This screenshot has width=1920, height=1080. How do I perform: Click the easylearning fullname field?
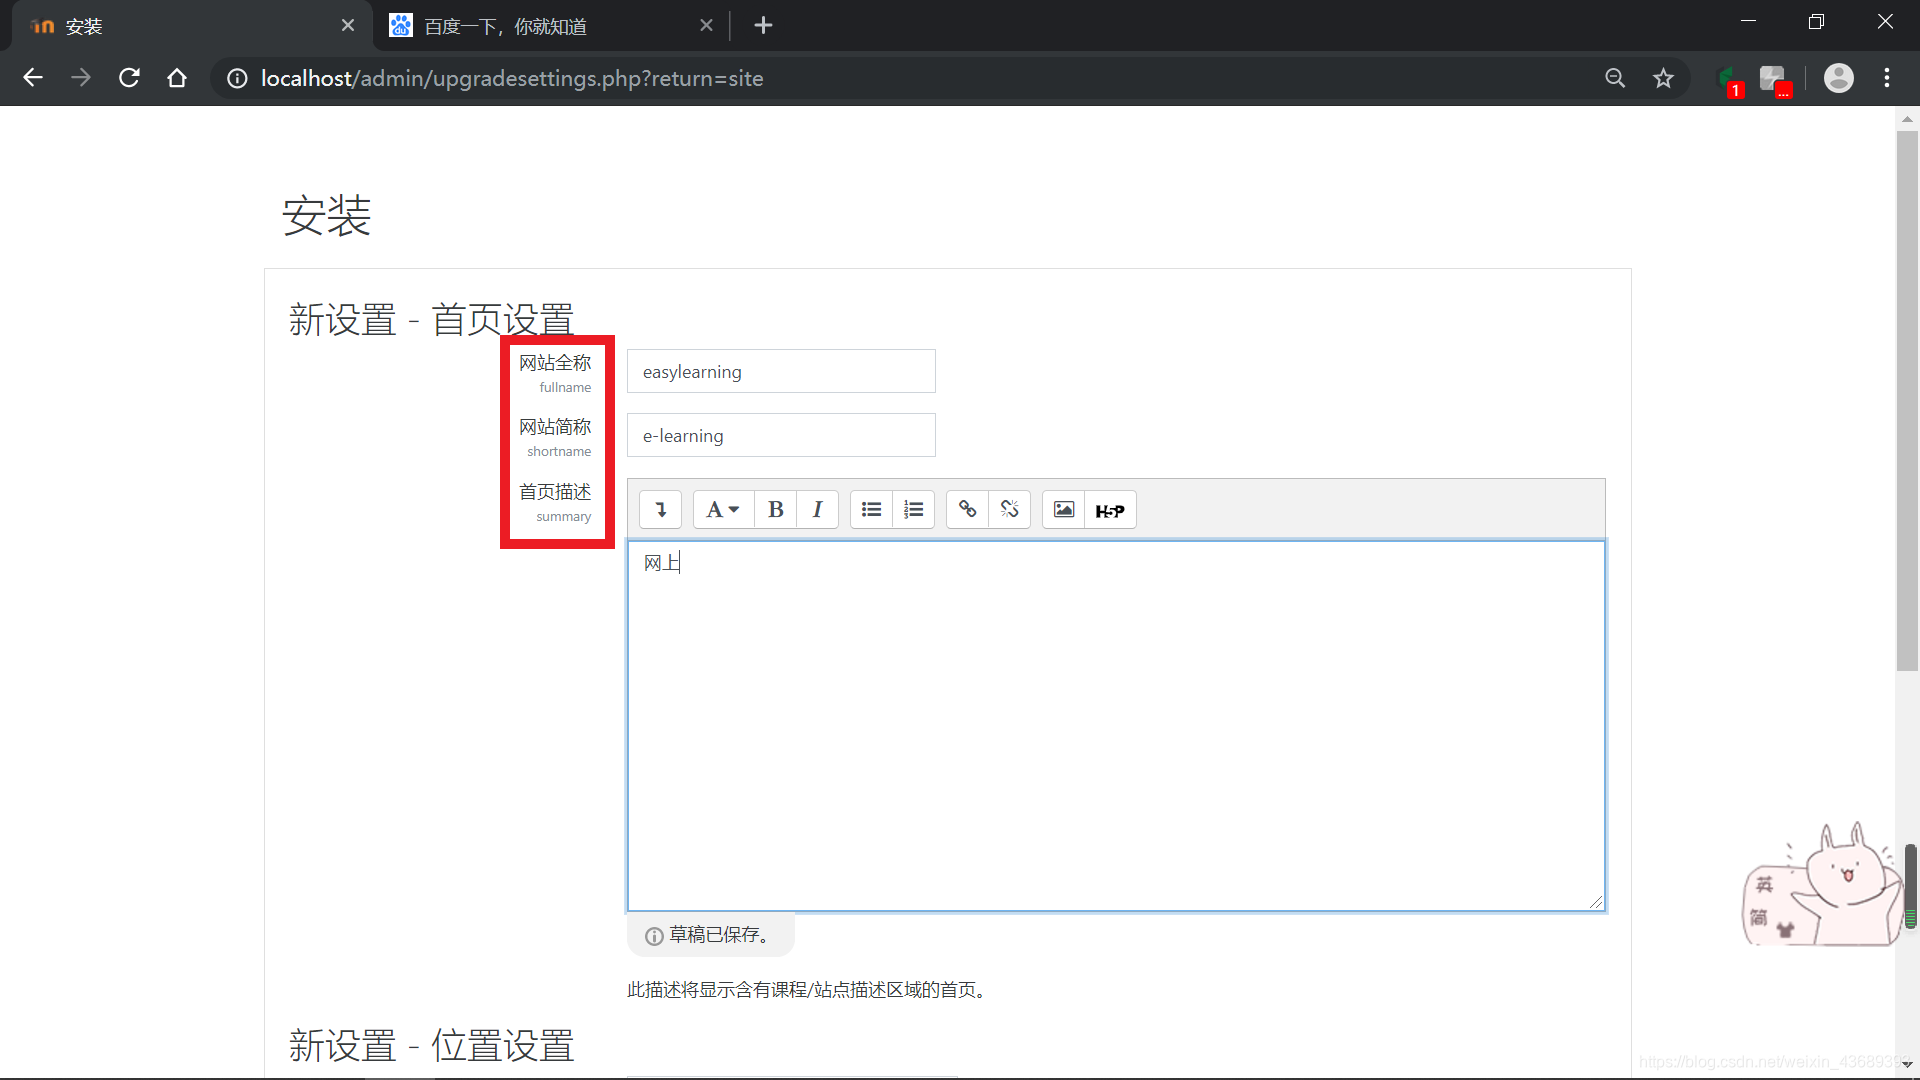[x=781, y=372]
